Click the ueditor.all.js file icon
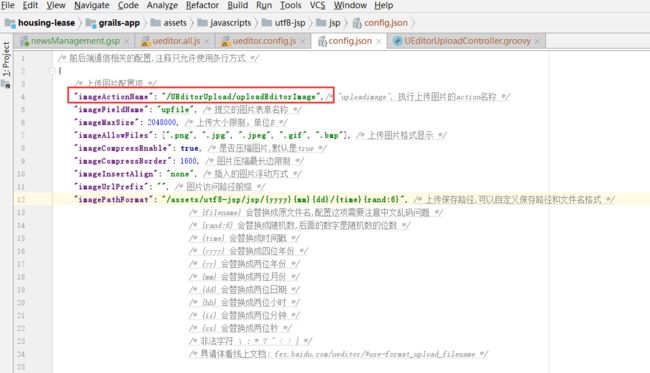Viewport: 650px width, 373px height. [x=145, y=41]
